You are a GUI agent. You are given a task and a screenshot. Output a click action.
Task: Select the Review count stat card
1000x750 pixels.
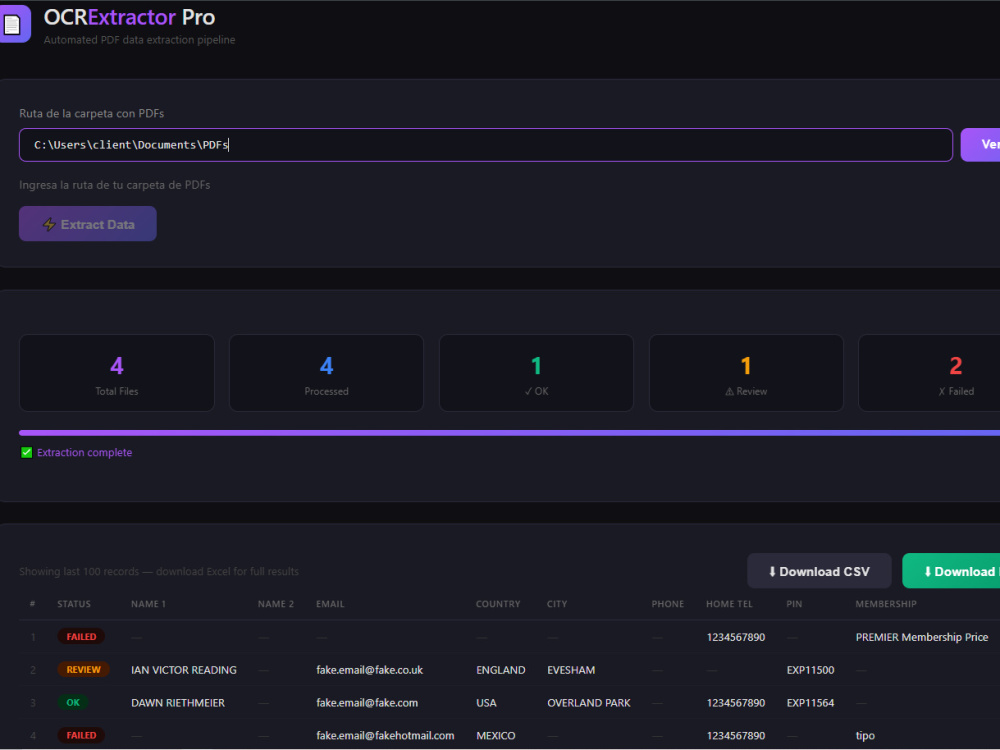click(x=746, y=373)
